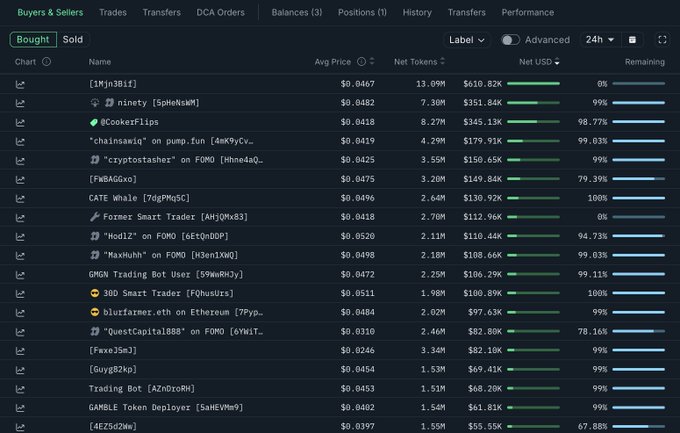Enable the Advanced toggle switch

(510, 40)
